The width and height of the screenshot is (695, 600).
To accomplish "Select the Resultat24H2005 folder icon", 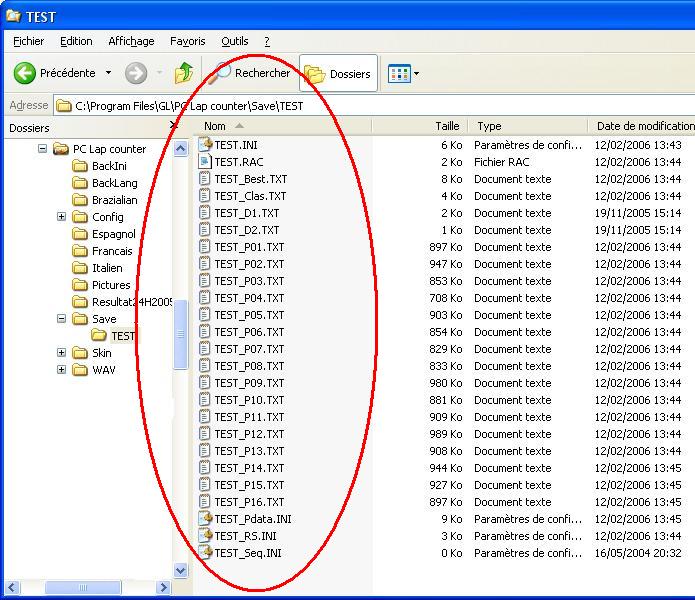I will 80,302.
